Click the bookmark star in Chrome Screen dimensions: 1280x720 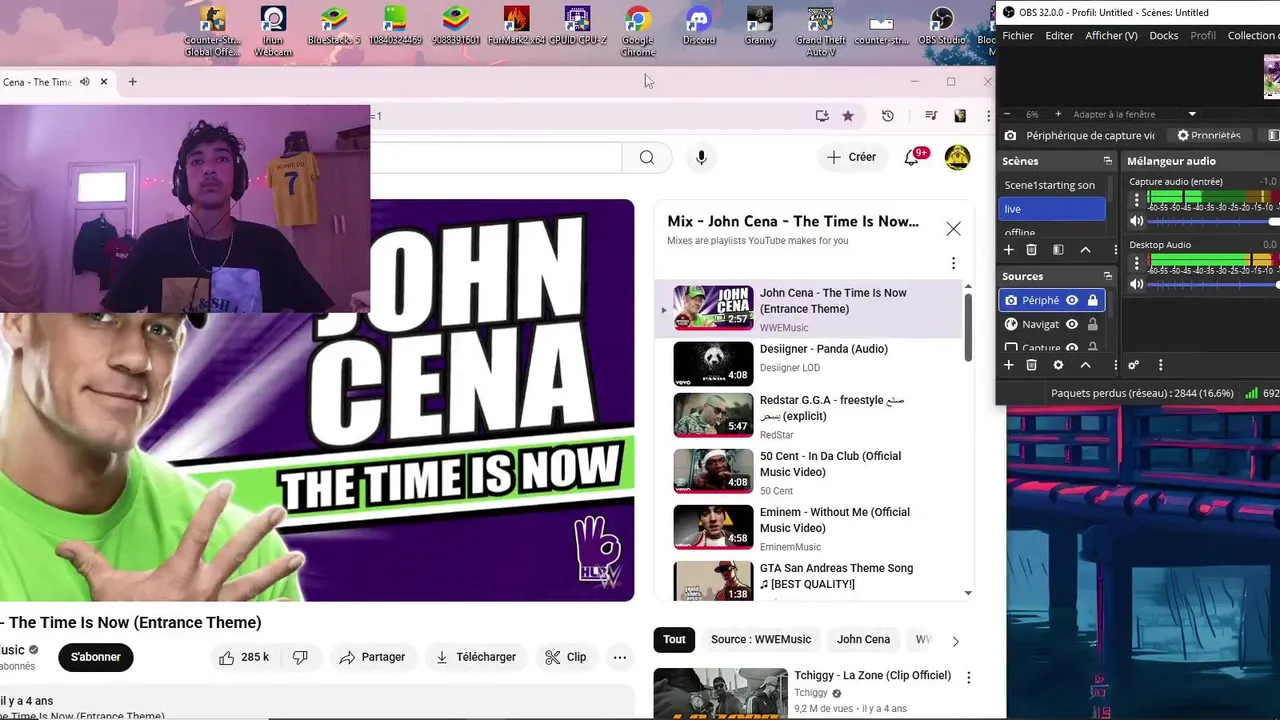point(848,116)
